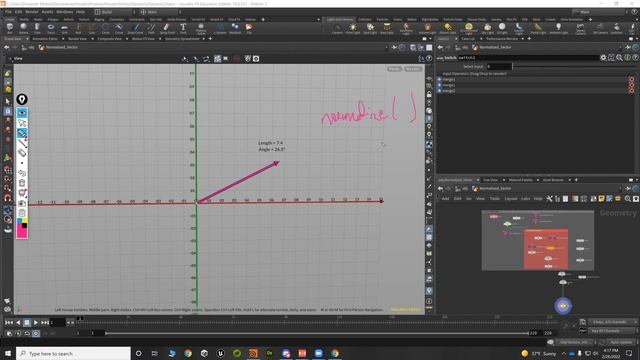Select the Torus shelf tool
640x360 pixels.
(51, 28)
